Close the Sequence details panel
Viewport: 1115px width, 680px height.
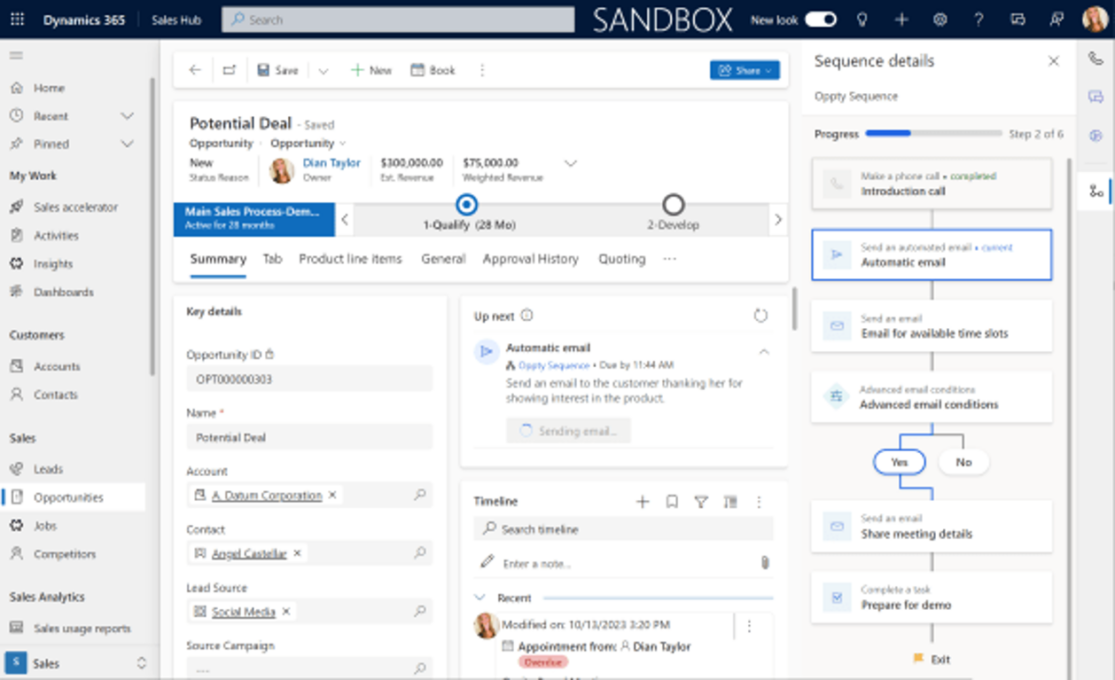coord(1053,61)
